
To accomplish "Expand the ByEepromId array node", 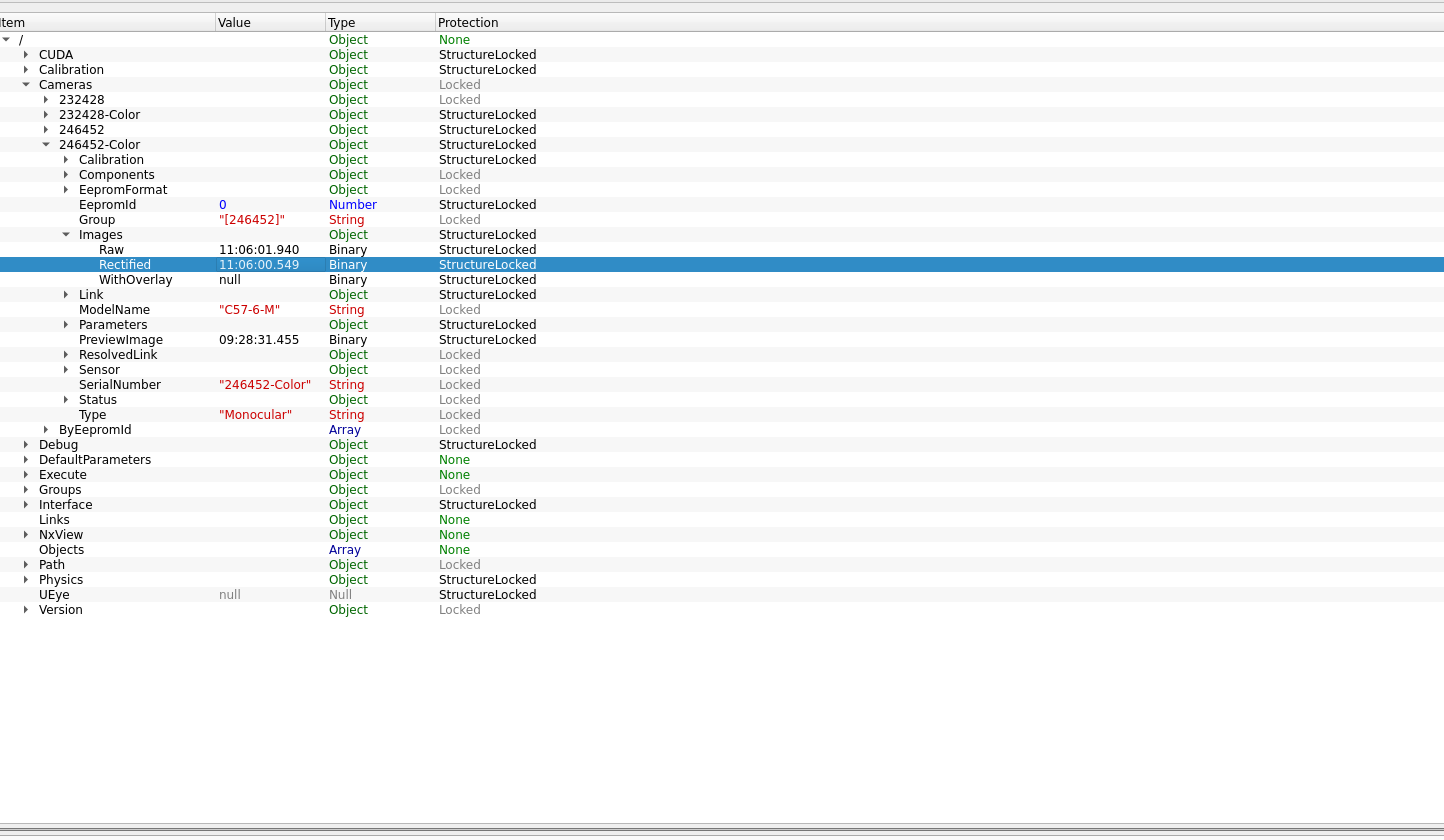I will [46, 430].
